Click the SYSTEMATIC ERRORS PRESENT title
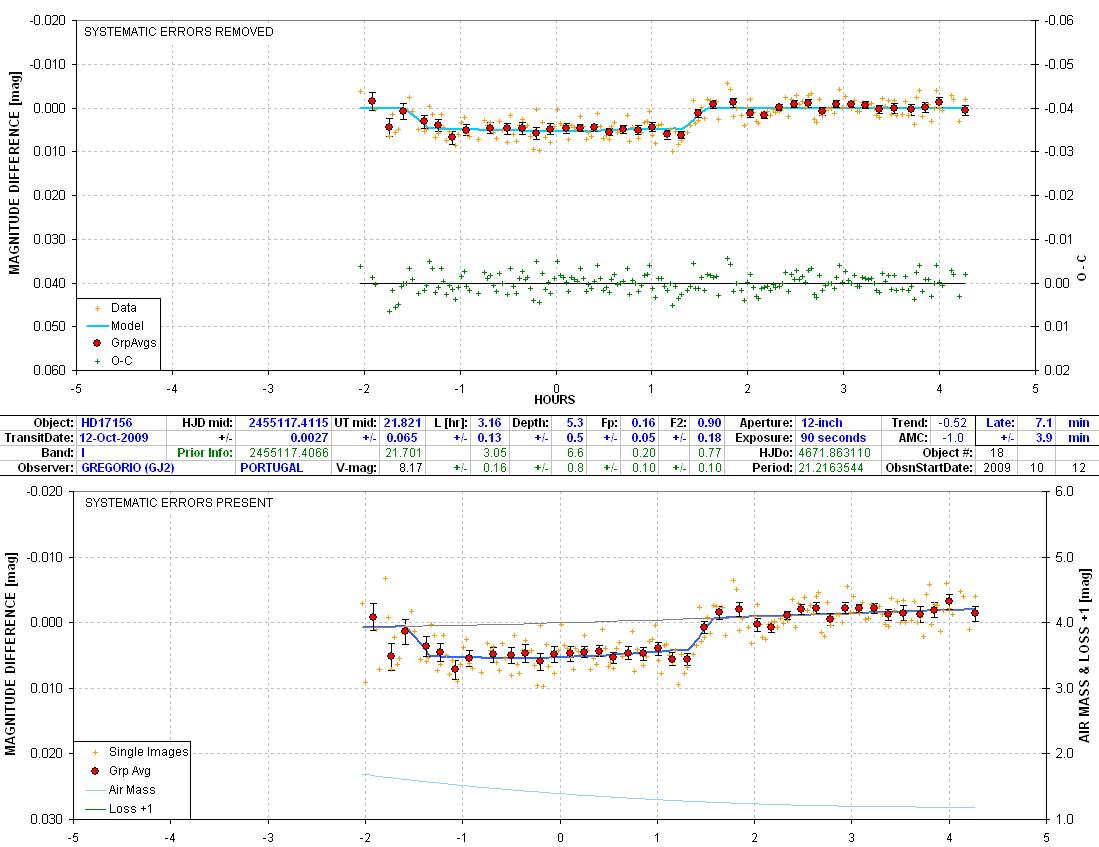 pos(179,503)
